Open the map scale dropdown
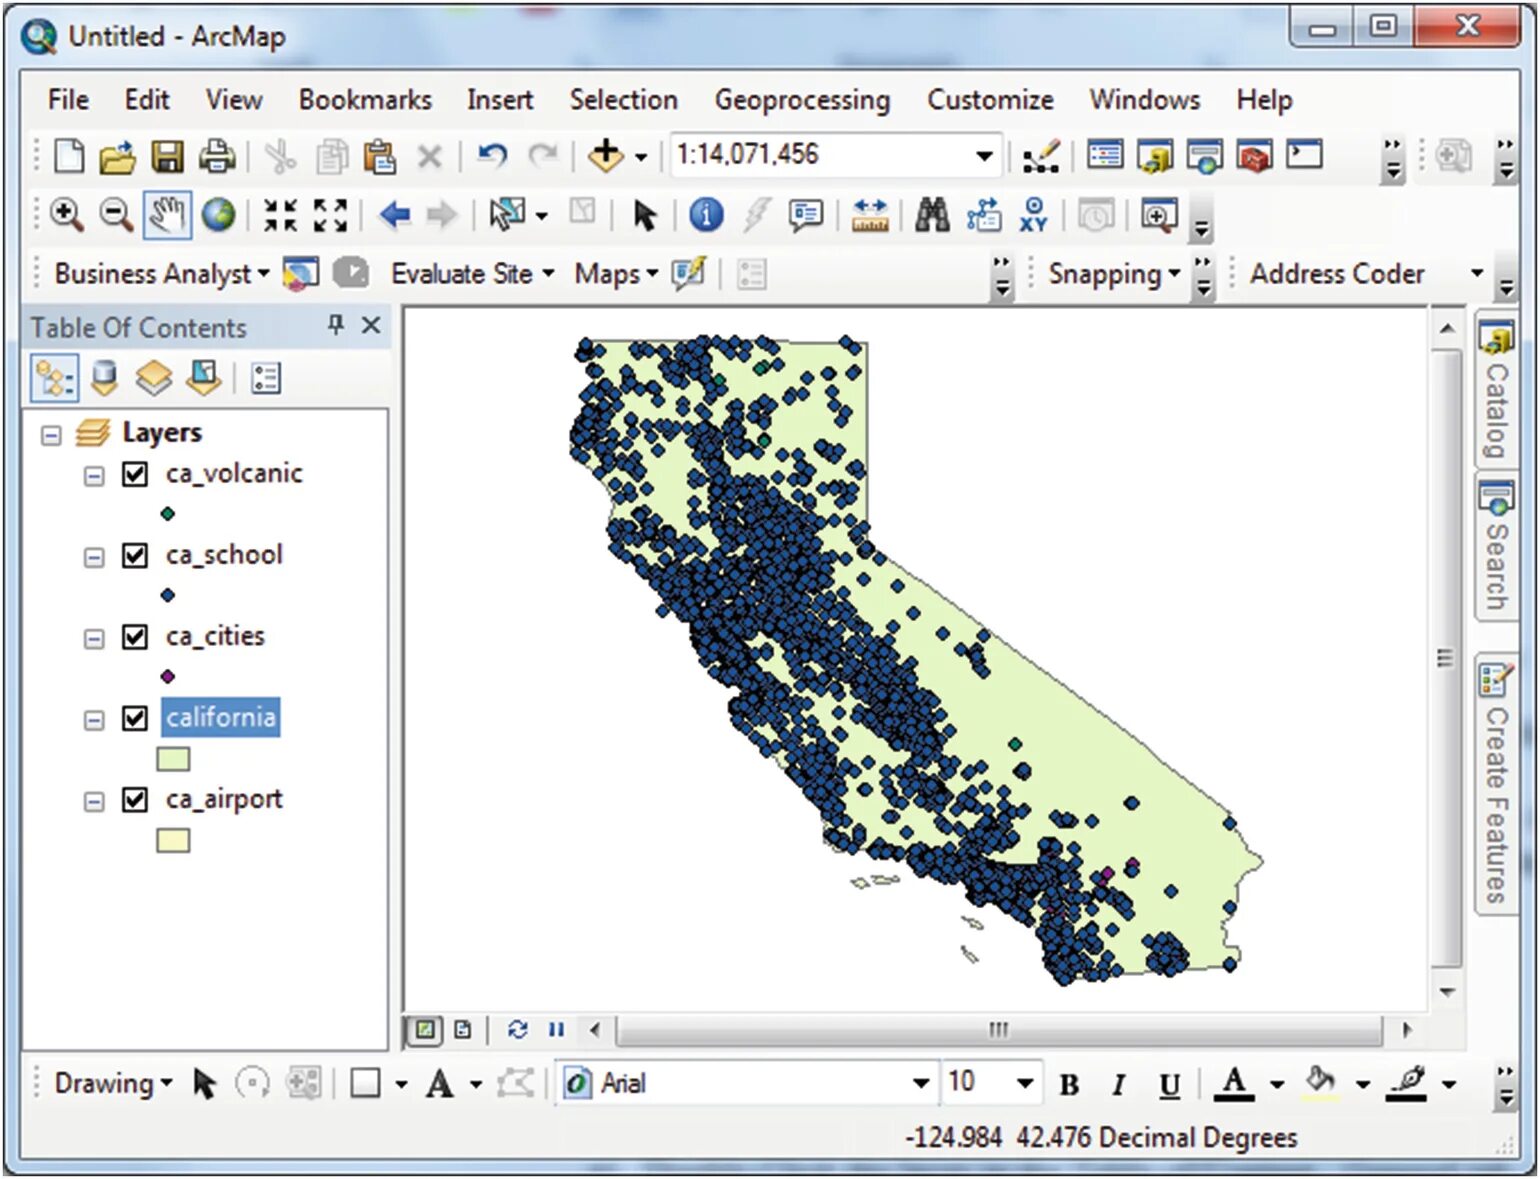 (984, 156)
